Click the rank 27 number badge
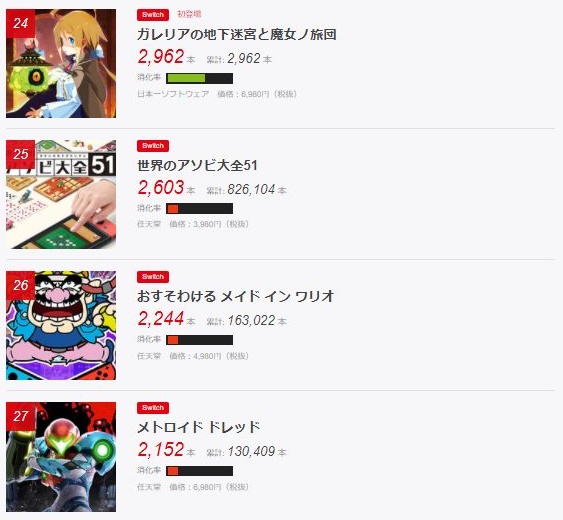Screen dimensions: 563x520 click(x=20, y=417)
